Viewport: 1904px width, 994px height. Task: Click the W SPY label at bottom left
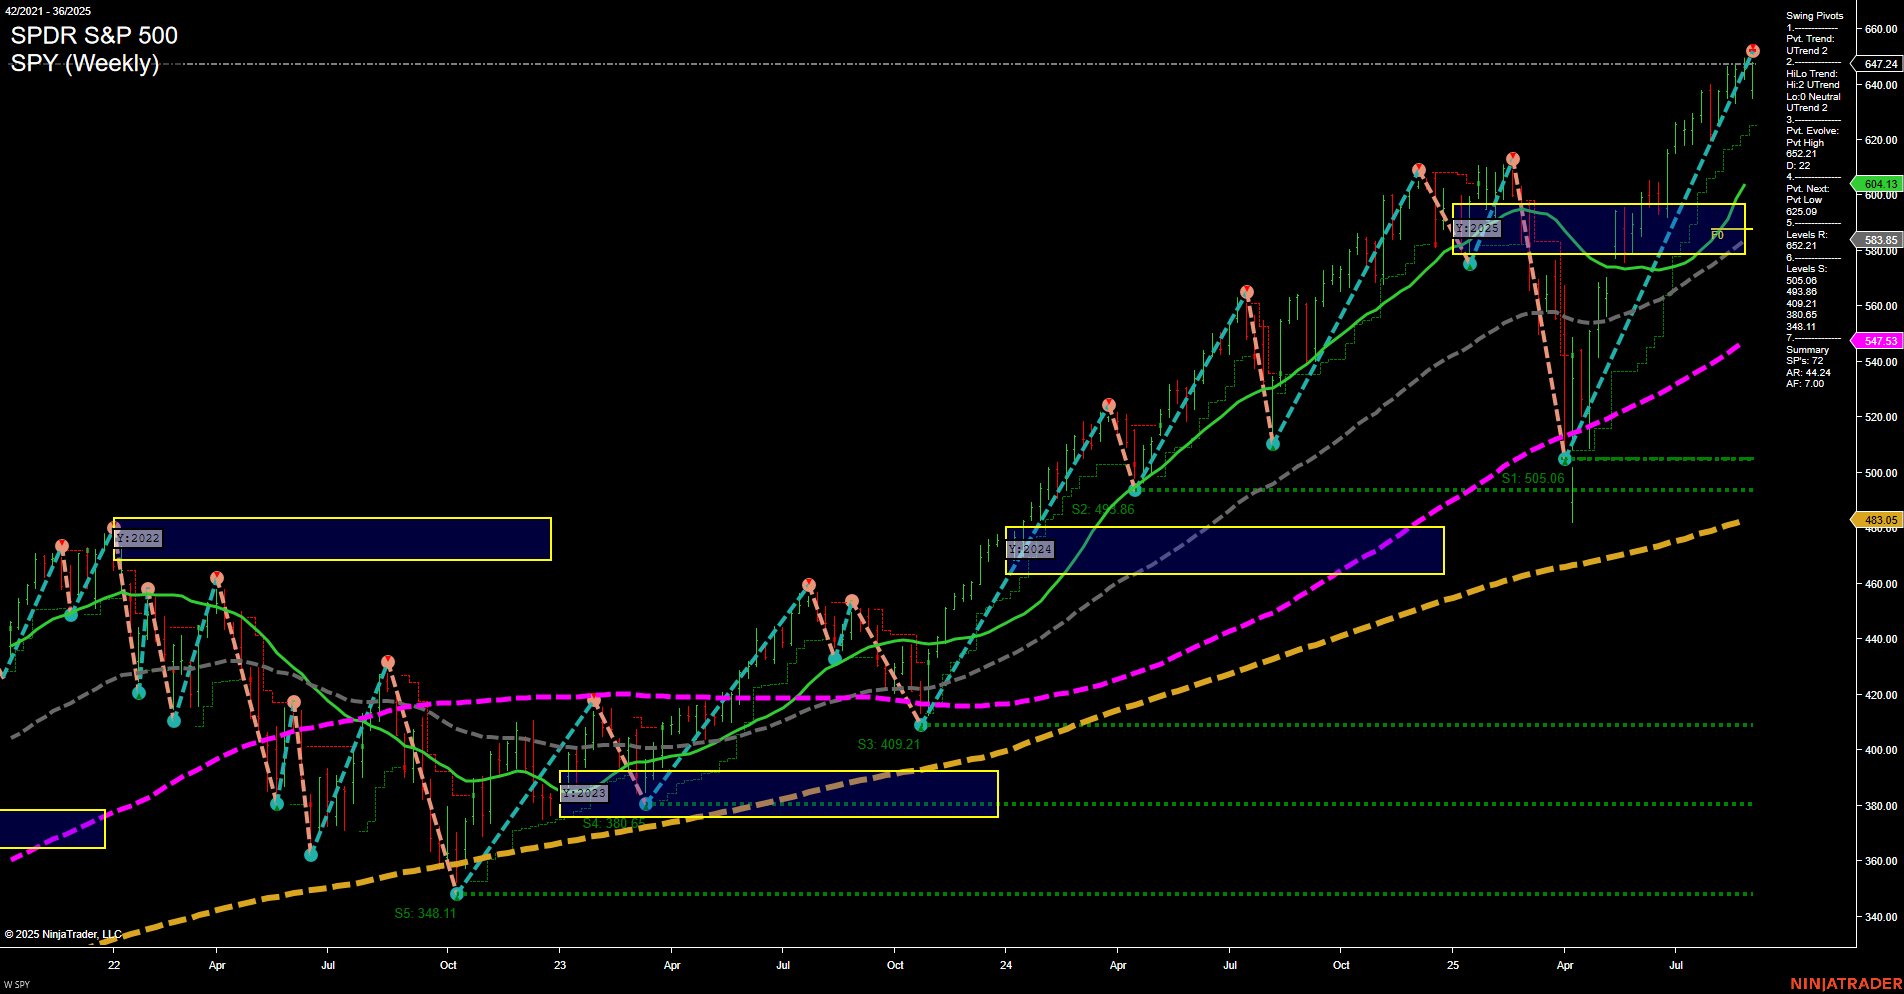coord(17,985)
